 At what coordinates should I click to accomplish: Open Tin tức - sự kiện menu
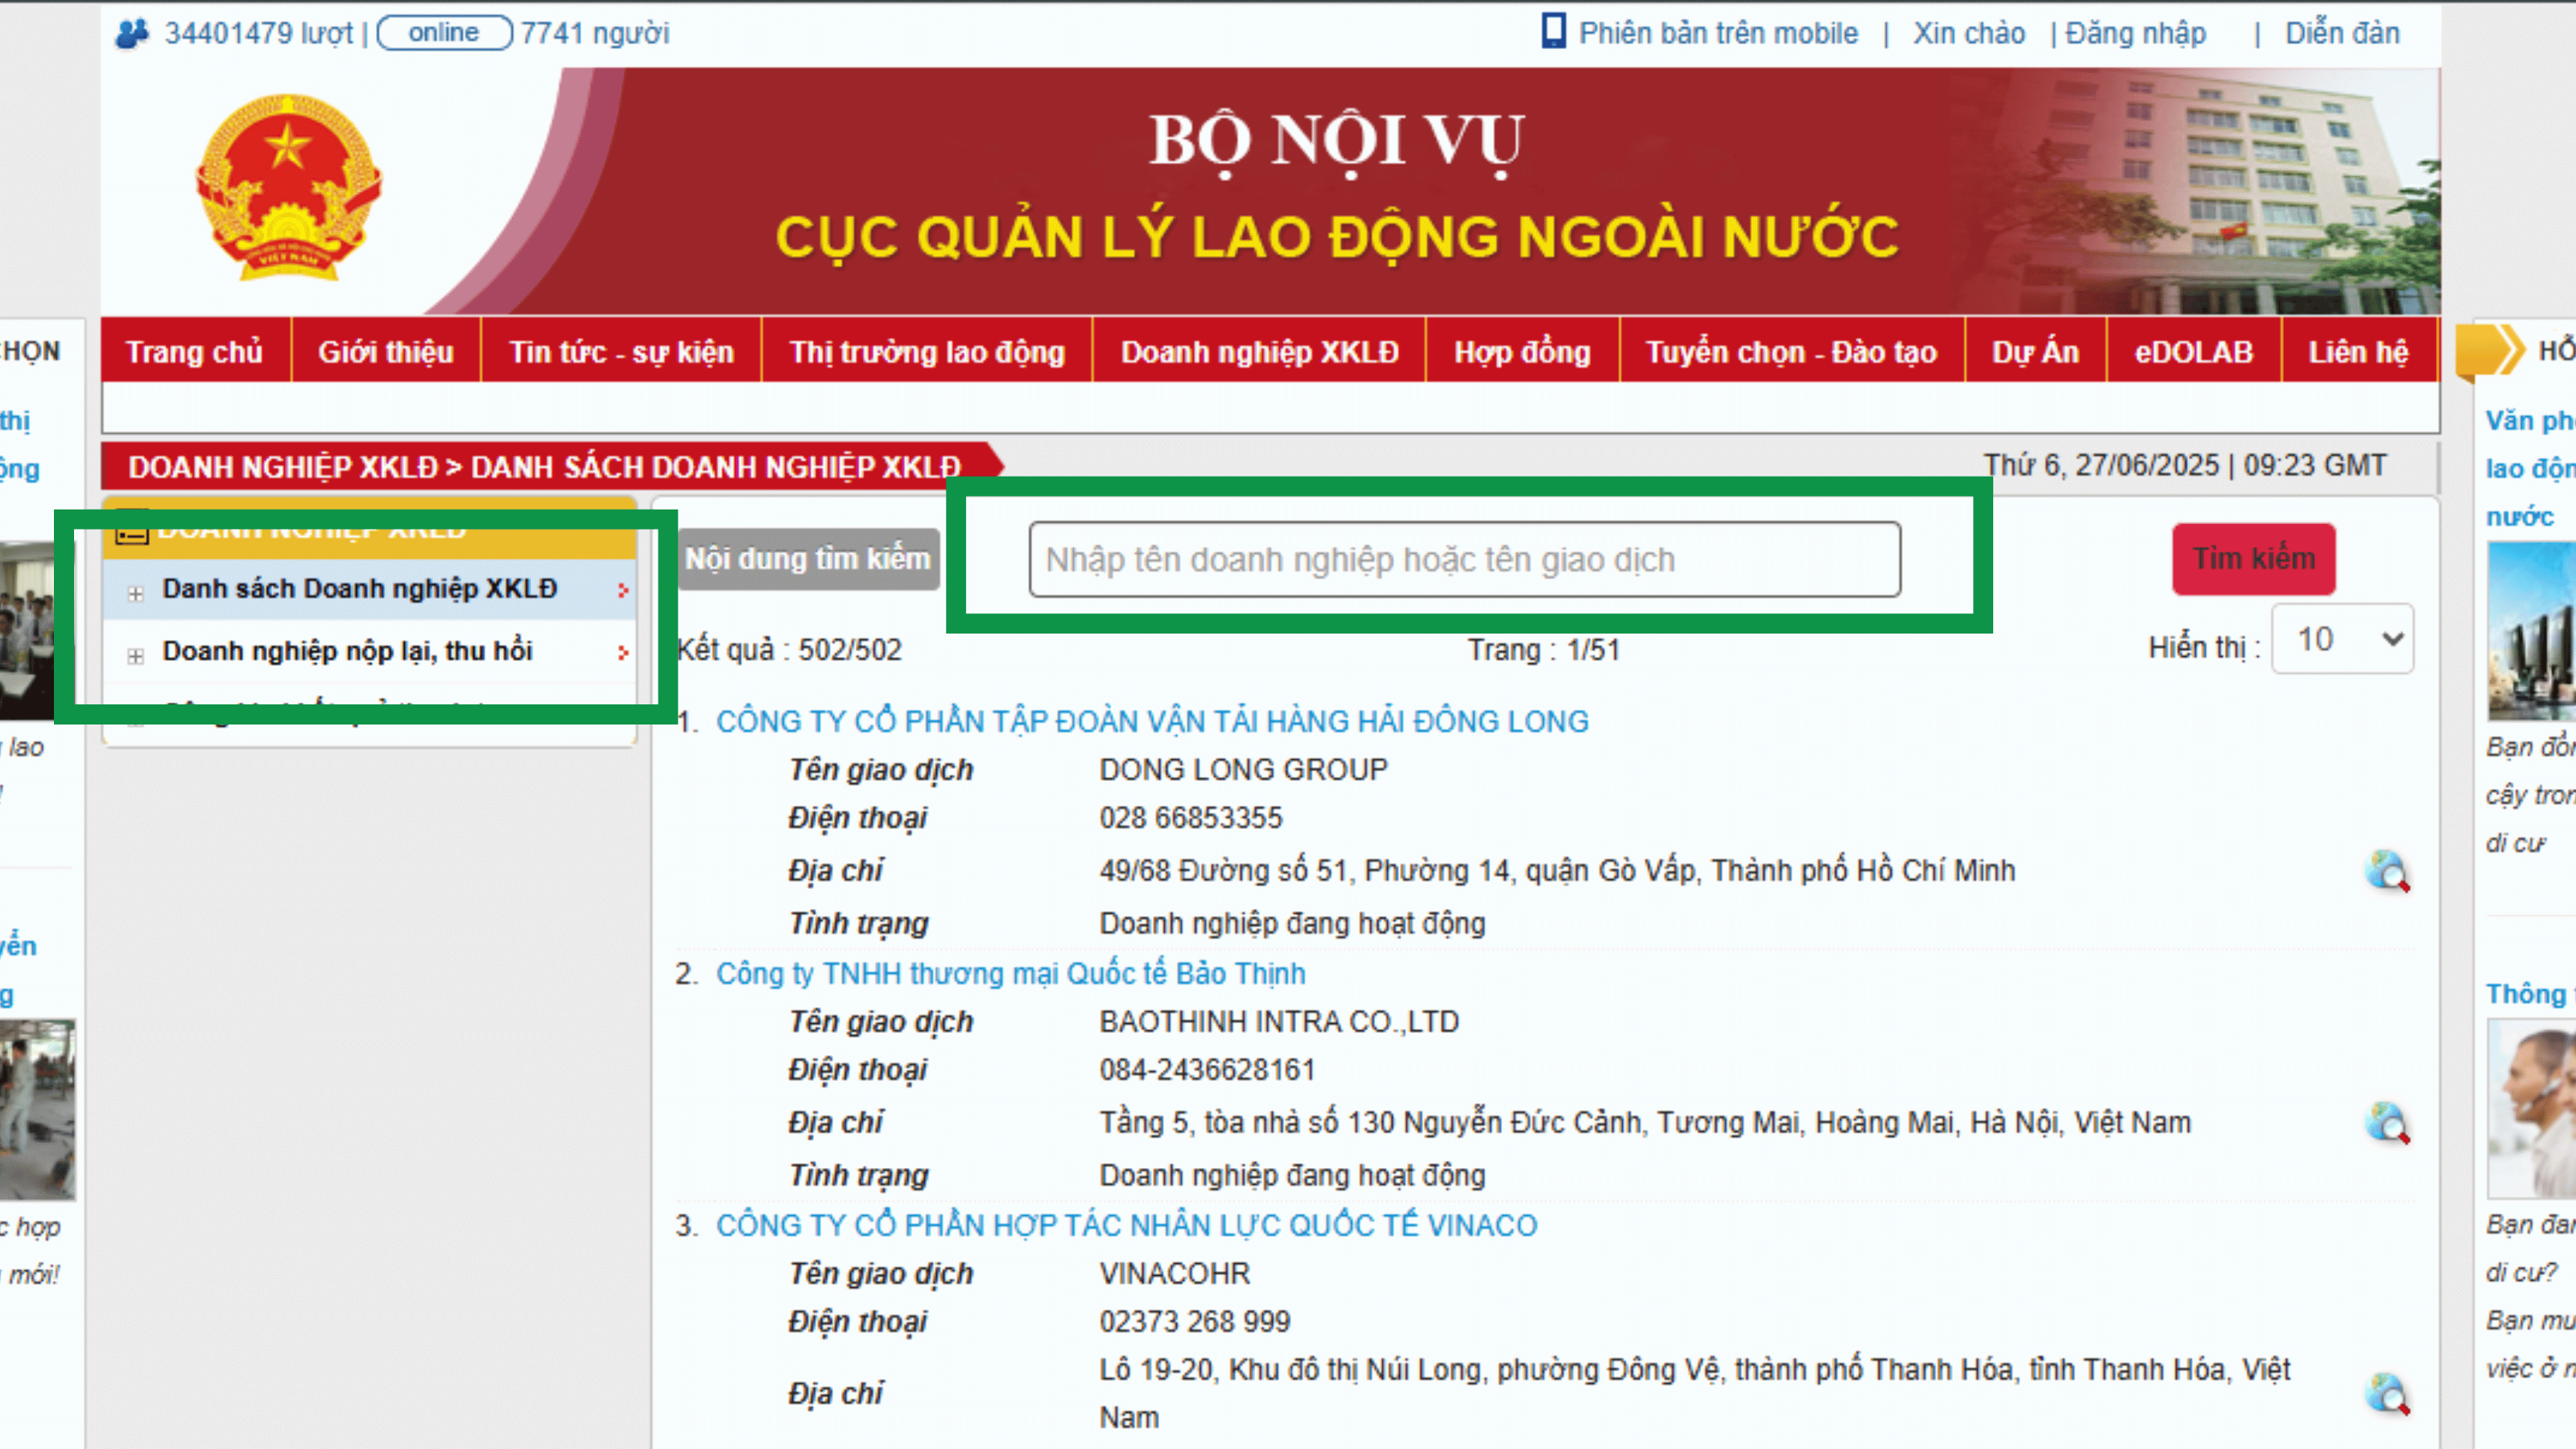click(x=621, y=352)
